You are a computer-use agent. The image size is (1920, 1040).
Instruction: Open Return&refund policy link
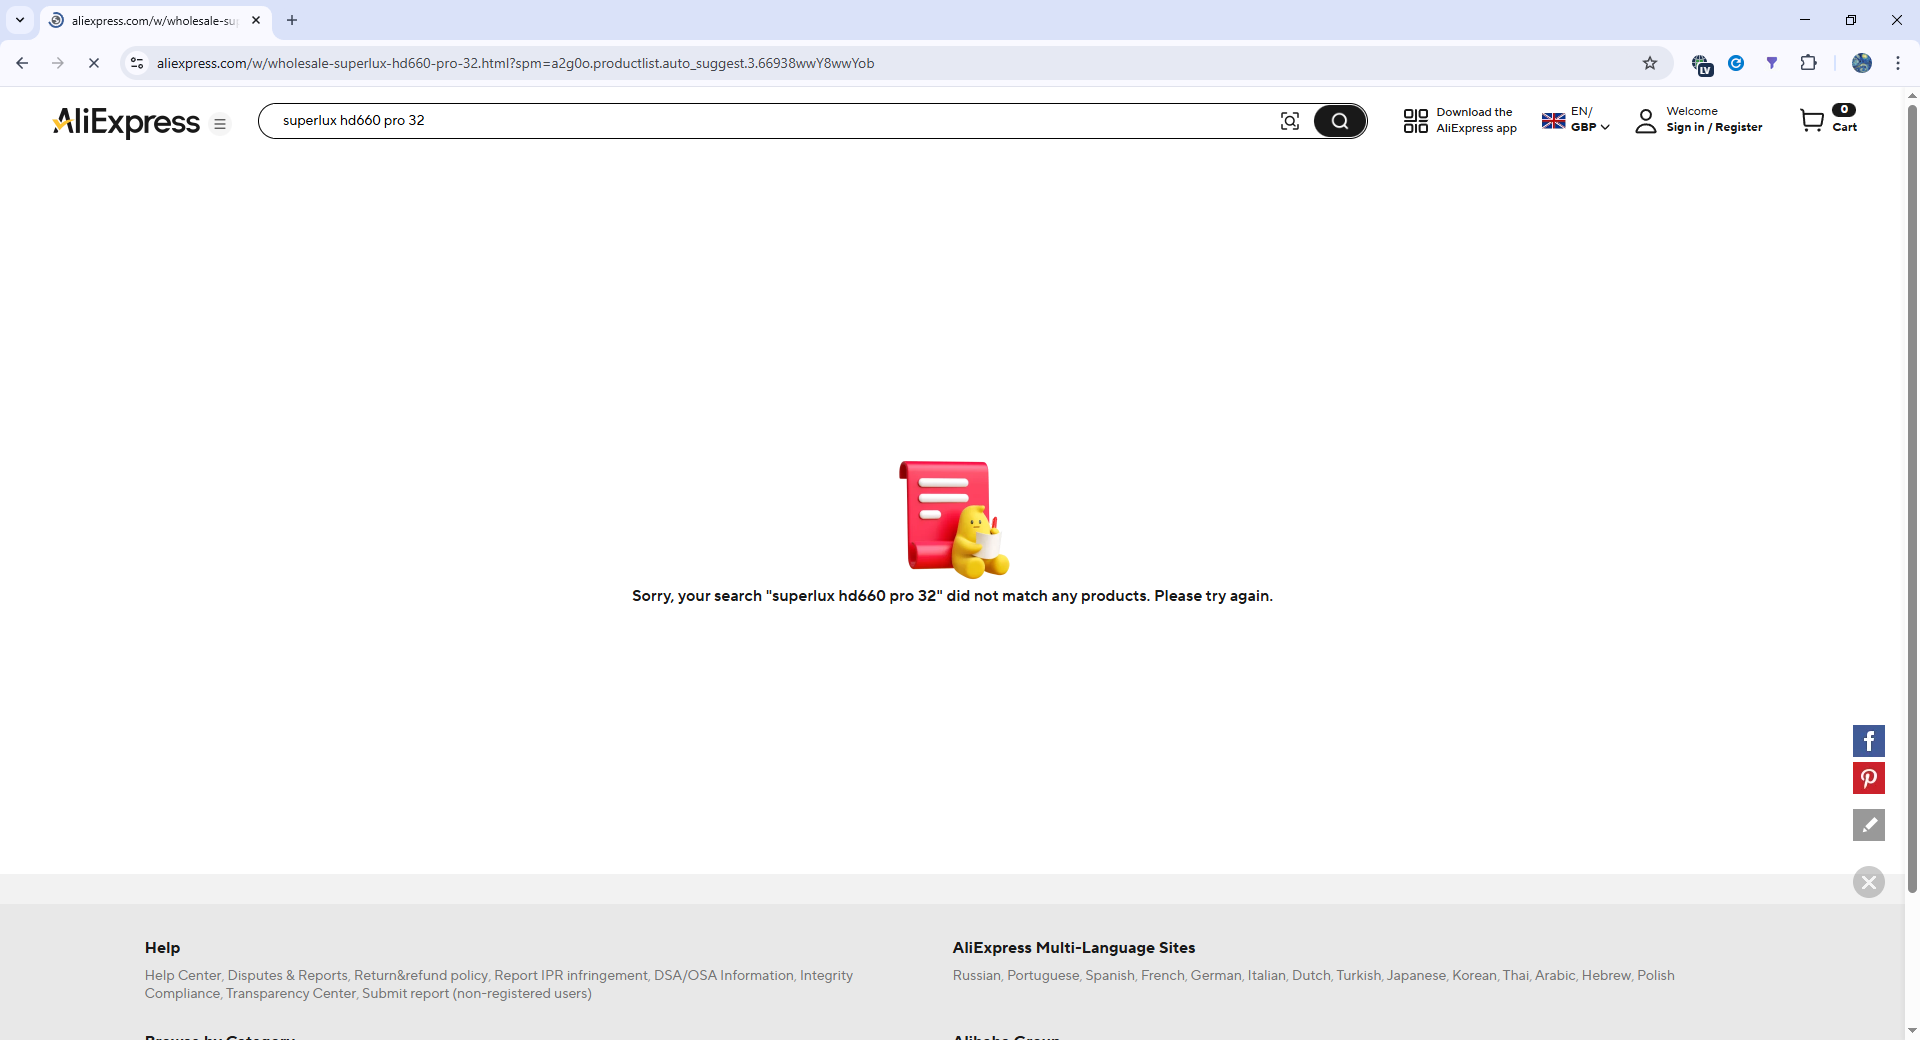(x=420, y=975)
